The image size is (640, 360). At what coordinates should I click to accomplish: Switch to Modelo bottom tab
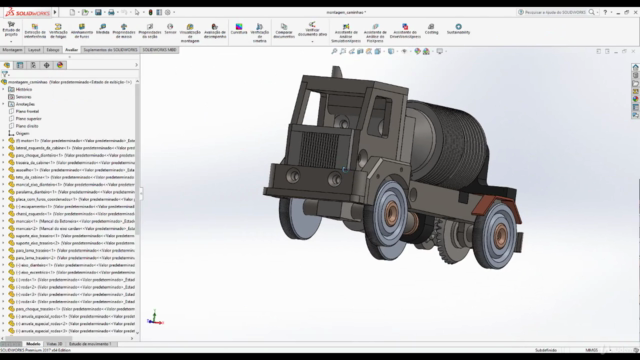[x=33, y=344]
